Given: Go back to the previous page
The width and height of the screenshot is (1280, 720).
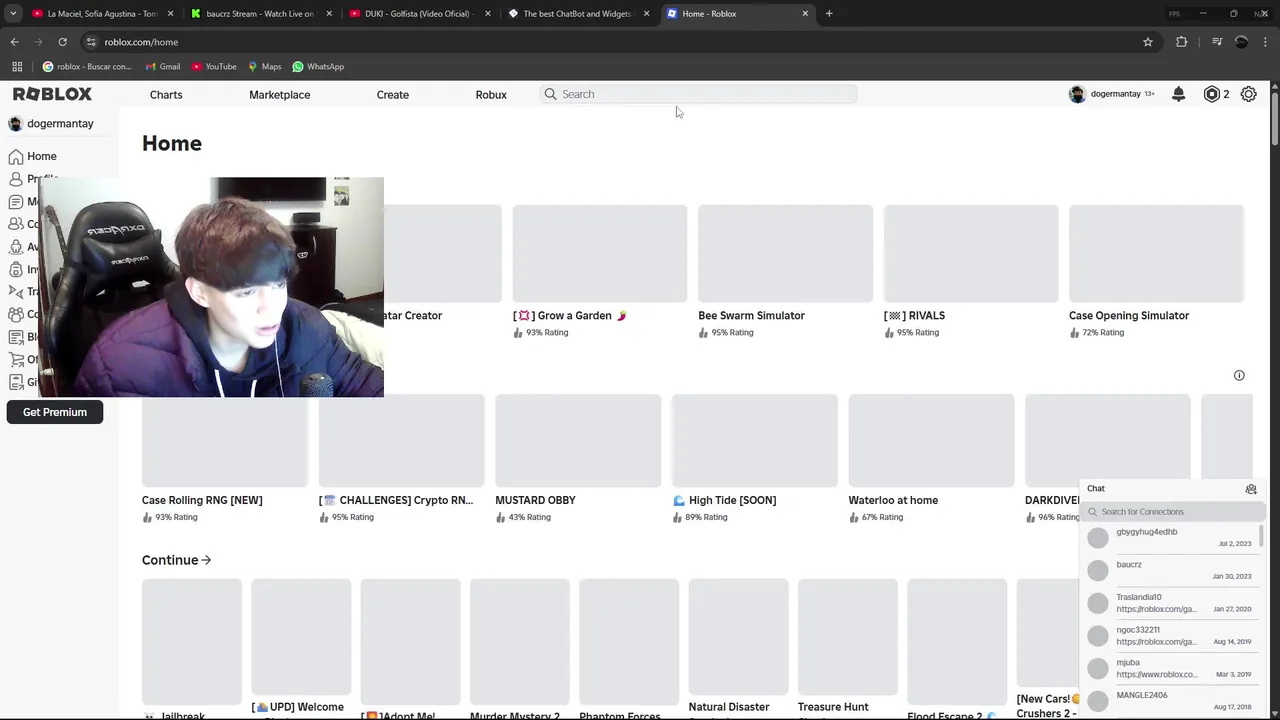Looking at the screenshot, I should 14,42.
